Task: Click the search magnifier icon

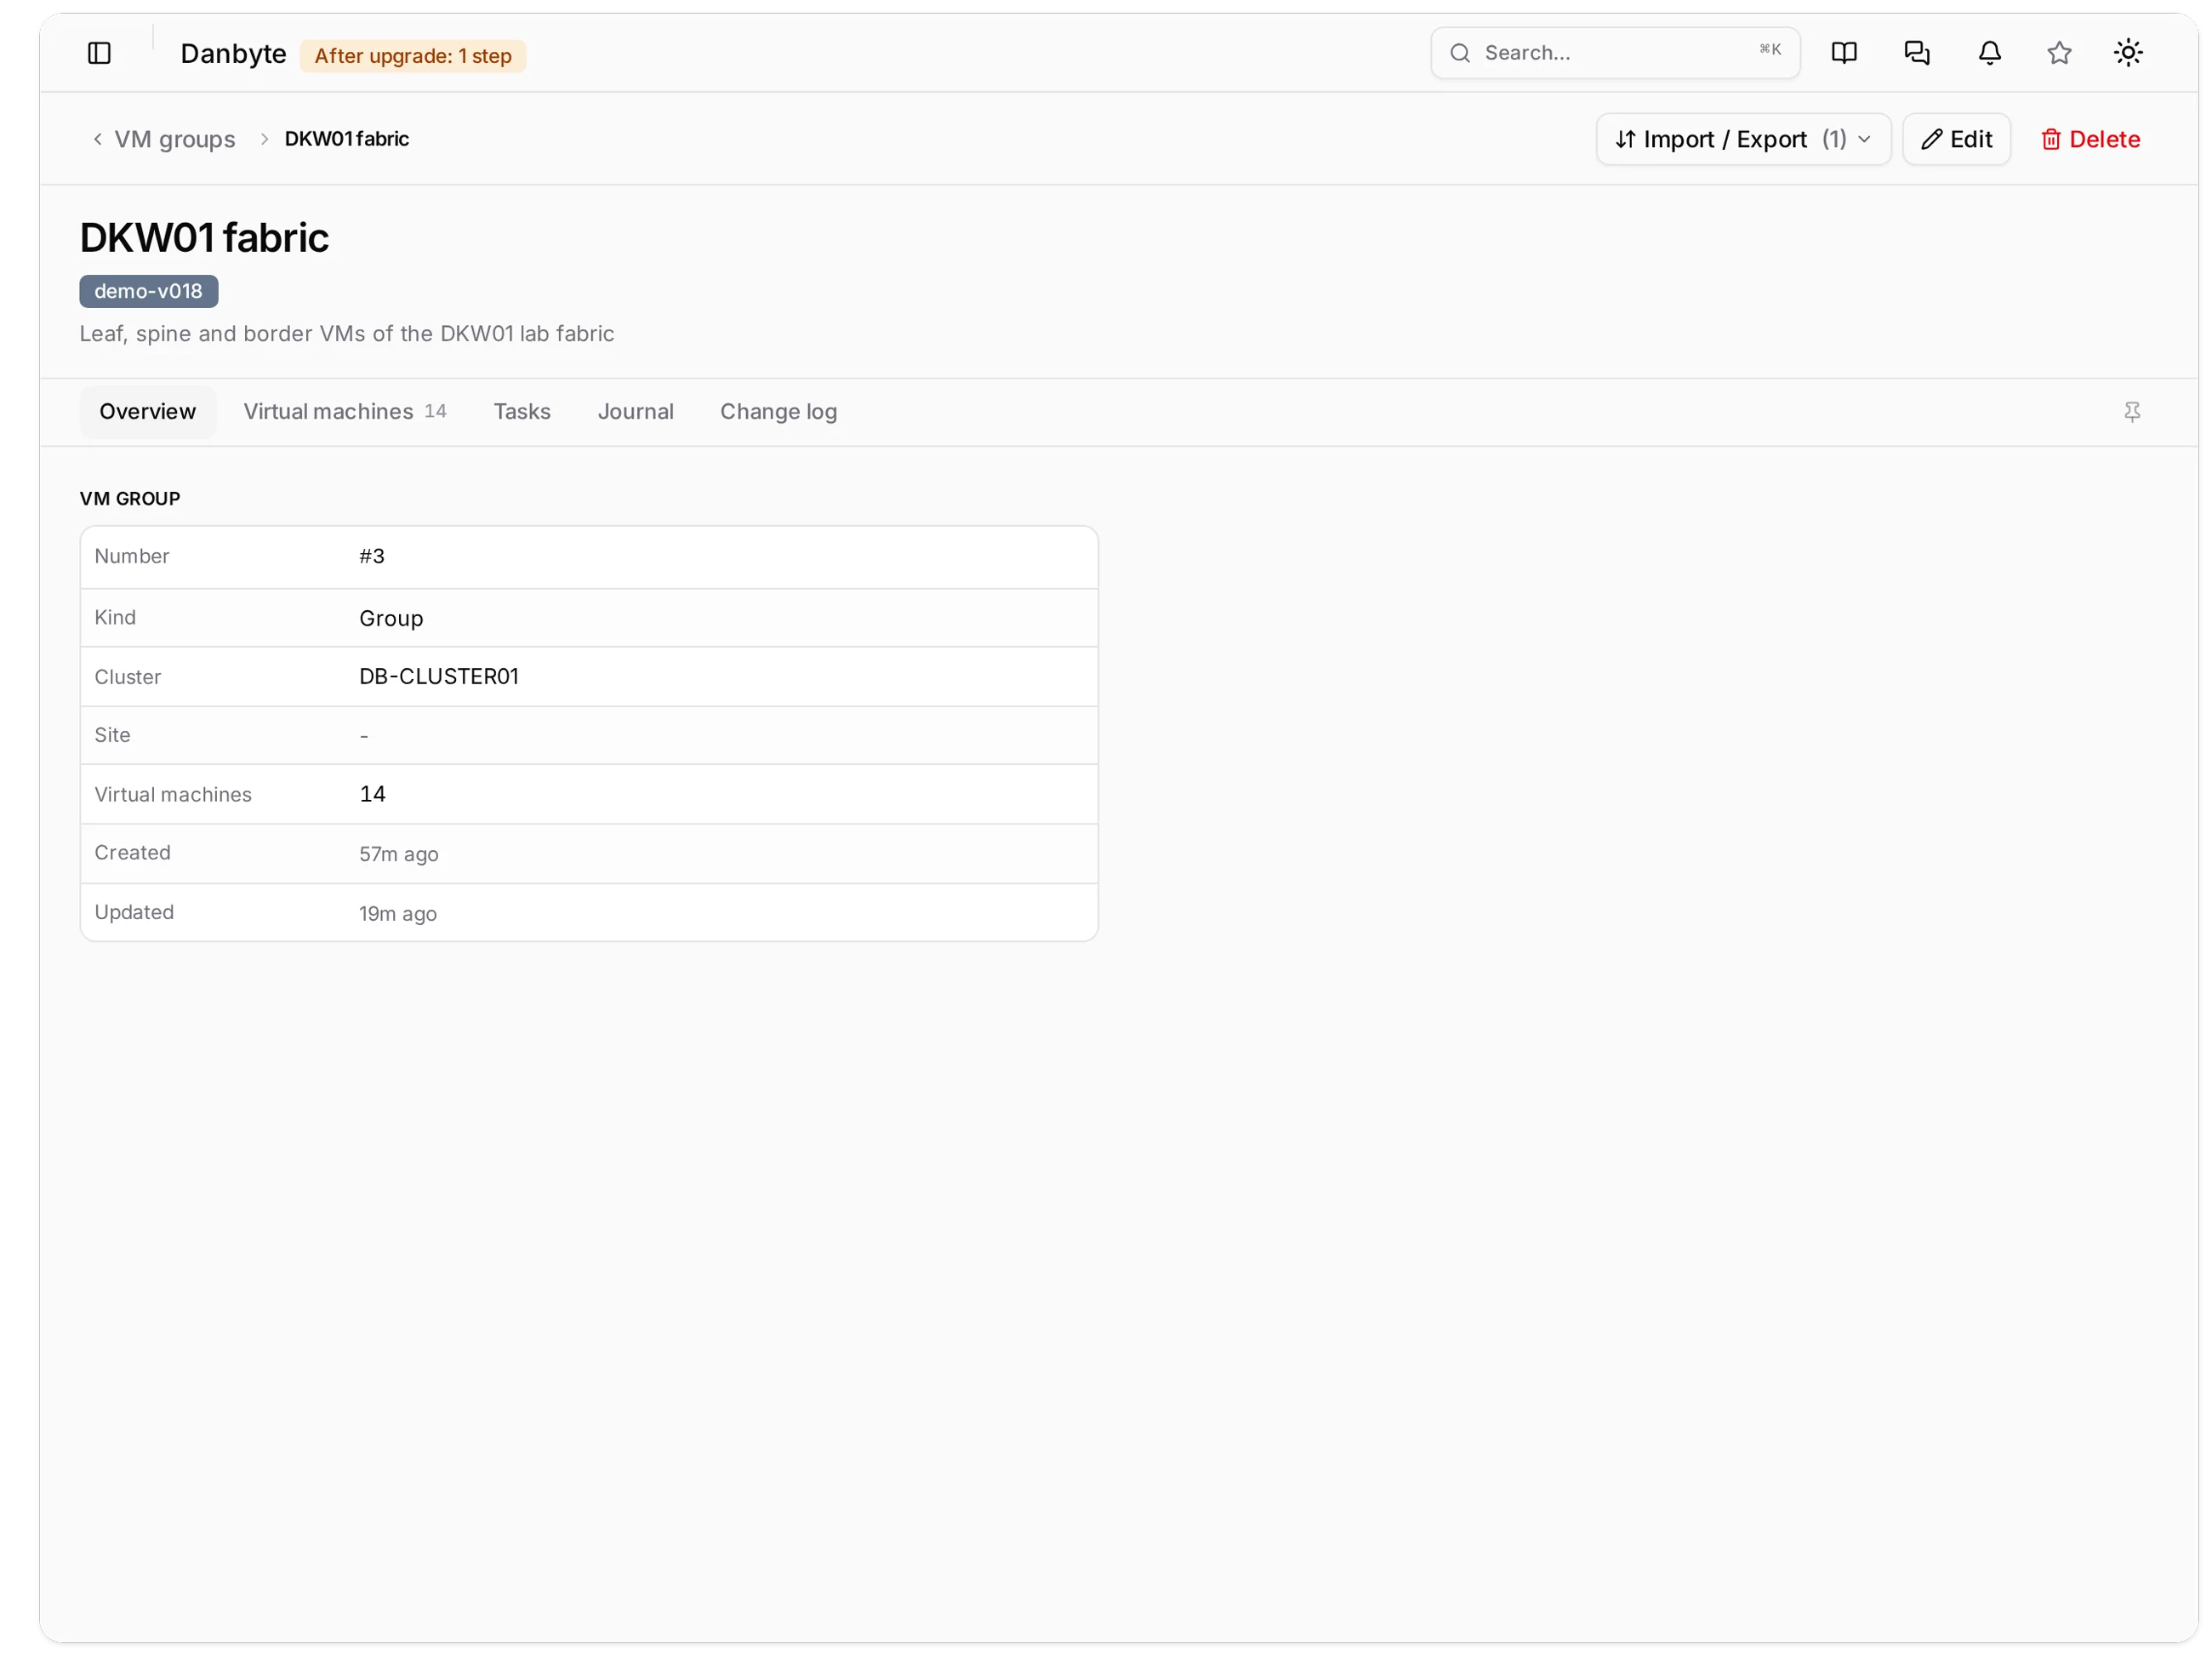Action: [x=1459, y=53]
